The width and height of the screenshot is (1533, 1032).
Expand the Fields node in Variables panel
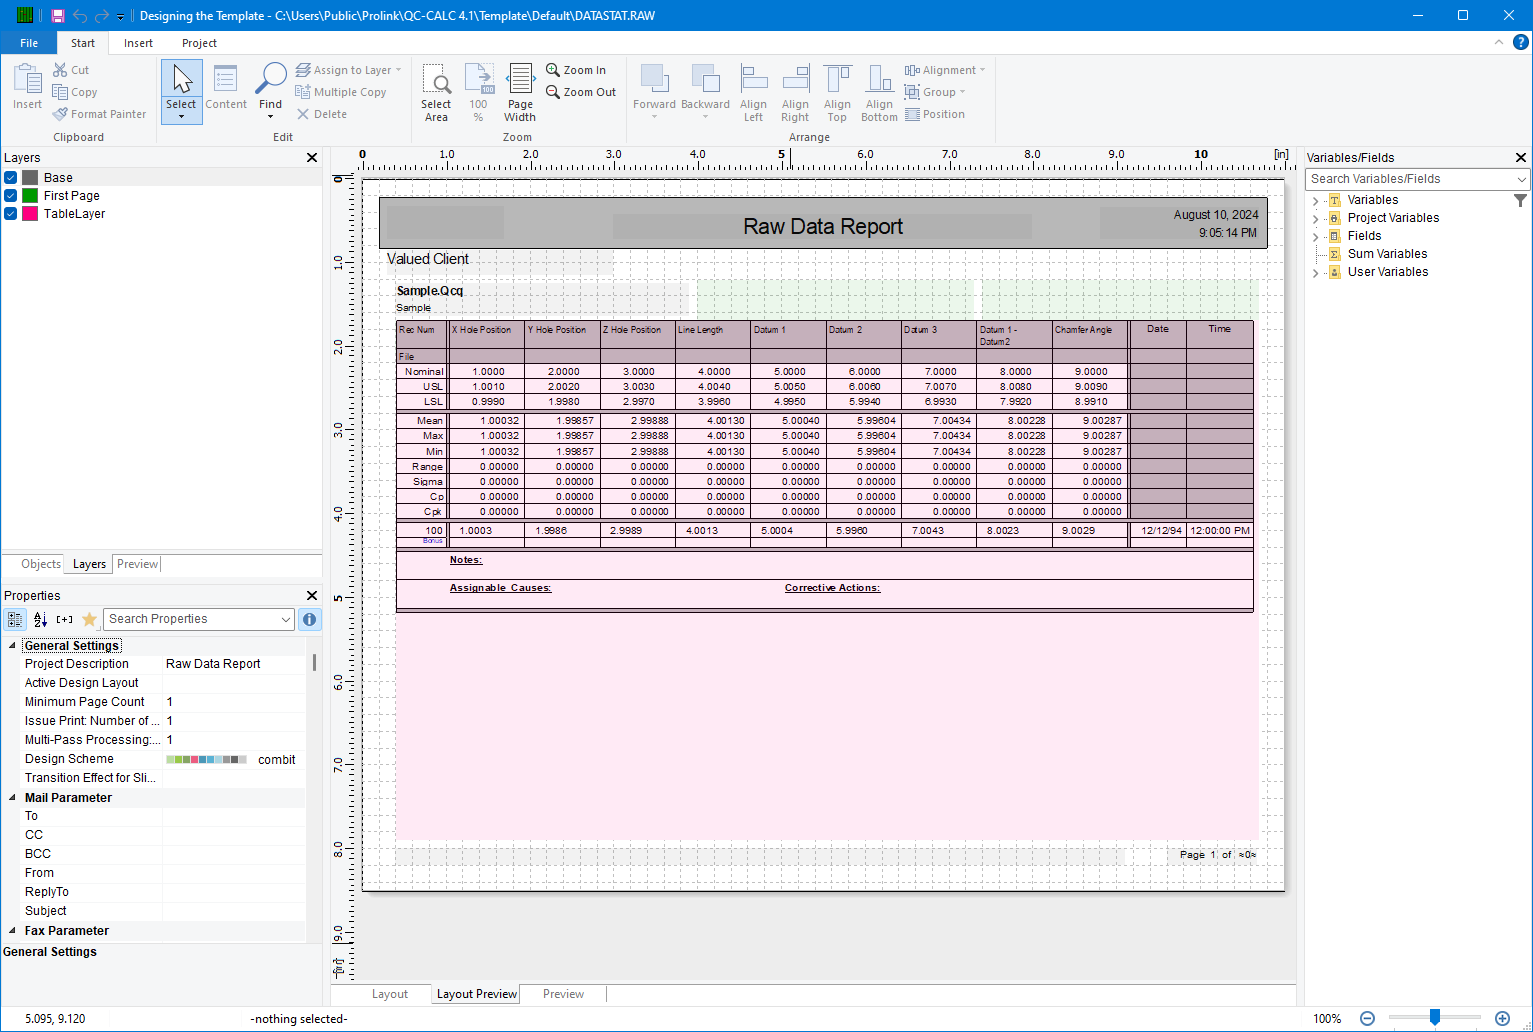[x=1315, y=235]
